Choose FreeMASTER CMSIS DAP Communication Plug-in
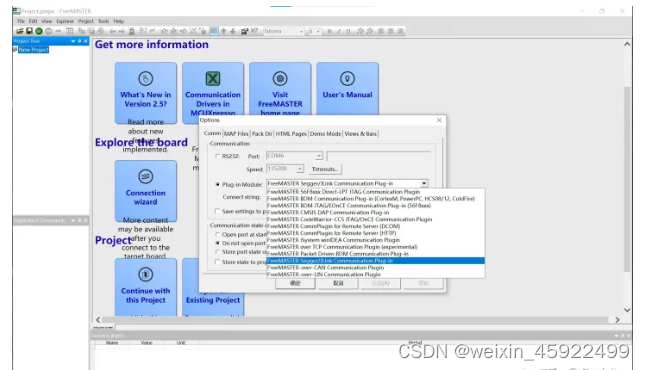This screenshot has height=370, width=645. [x=376, y=212]
